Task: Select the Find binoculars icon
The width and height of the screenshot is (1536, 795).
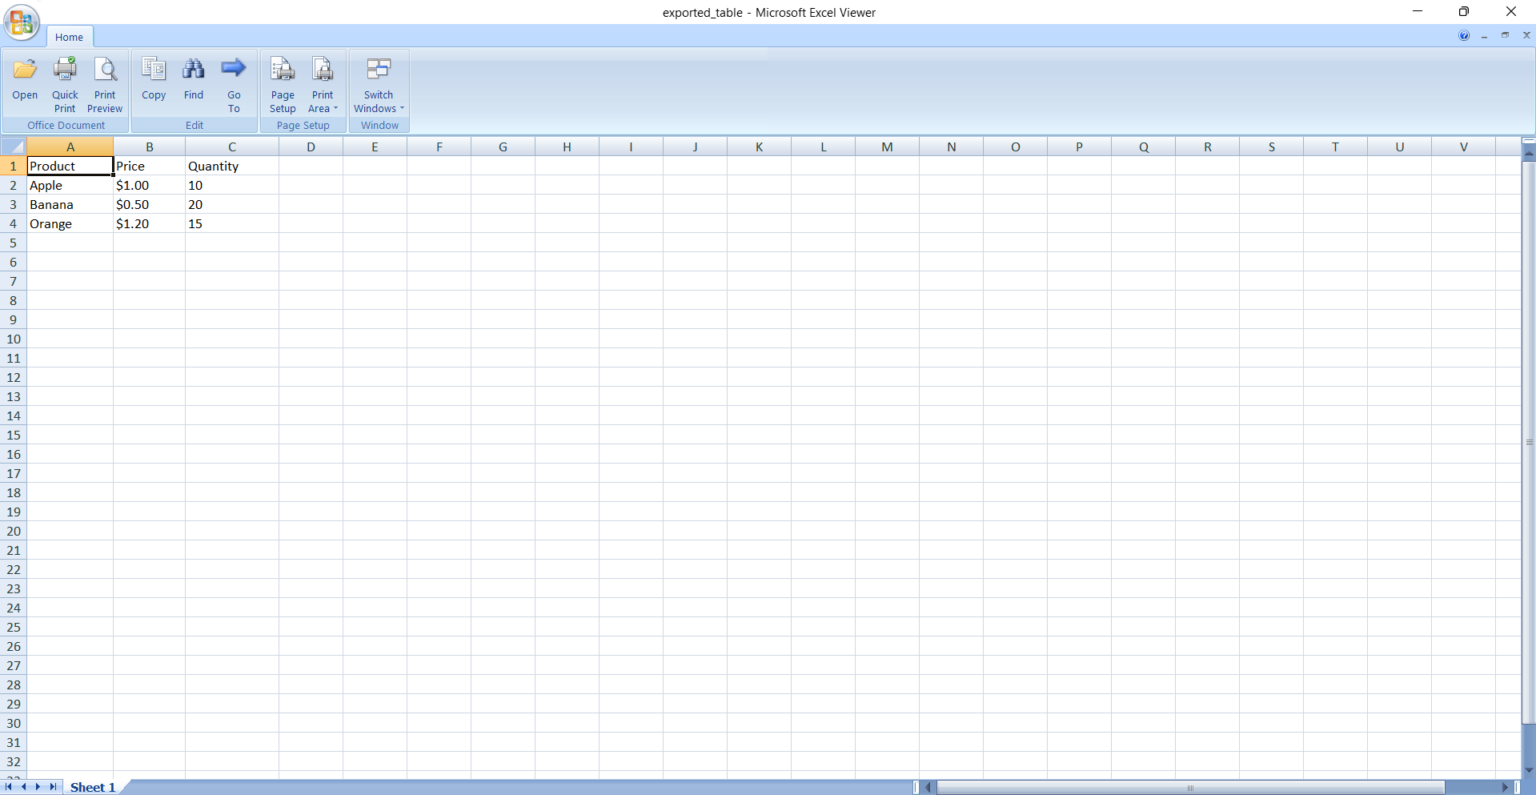Action: coord(193,69)
